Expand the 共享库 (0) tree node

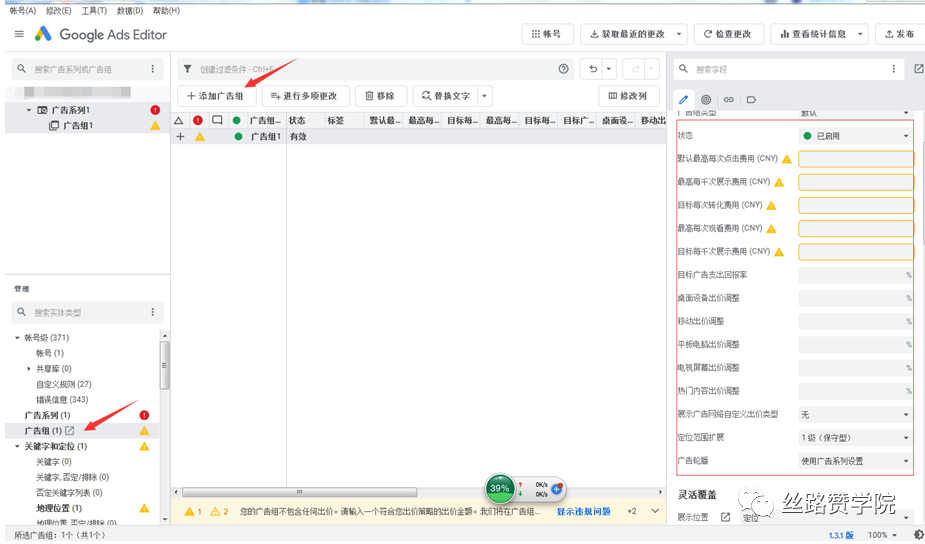pyautogui.click(x=29, y=369)
